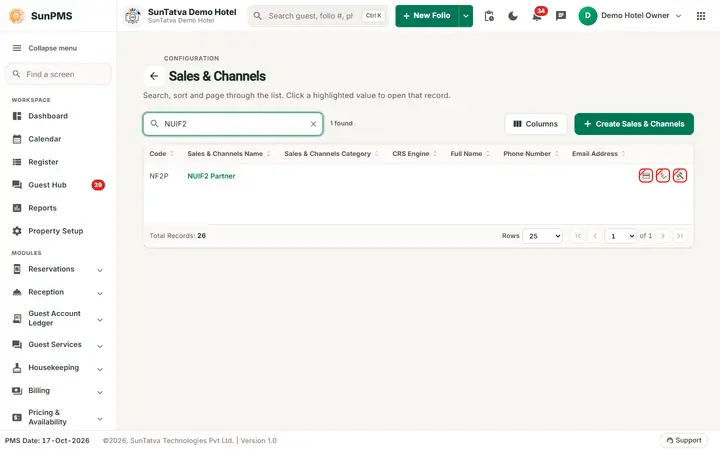Open the page number dropdown
The height and width of the screenshot is (450, 720).
tap(620, 236)
